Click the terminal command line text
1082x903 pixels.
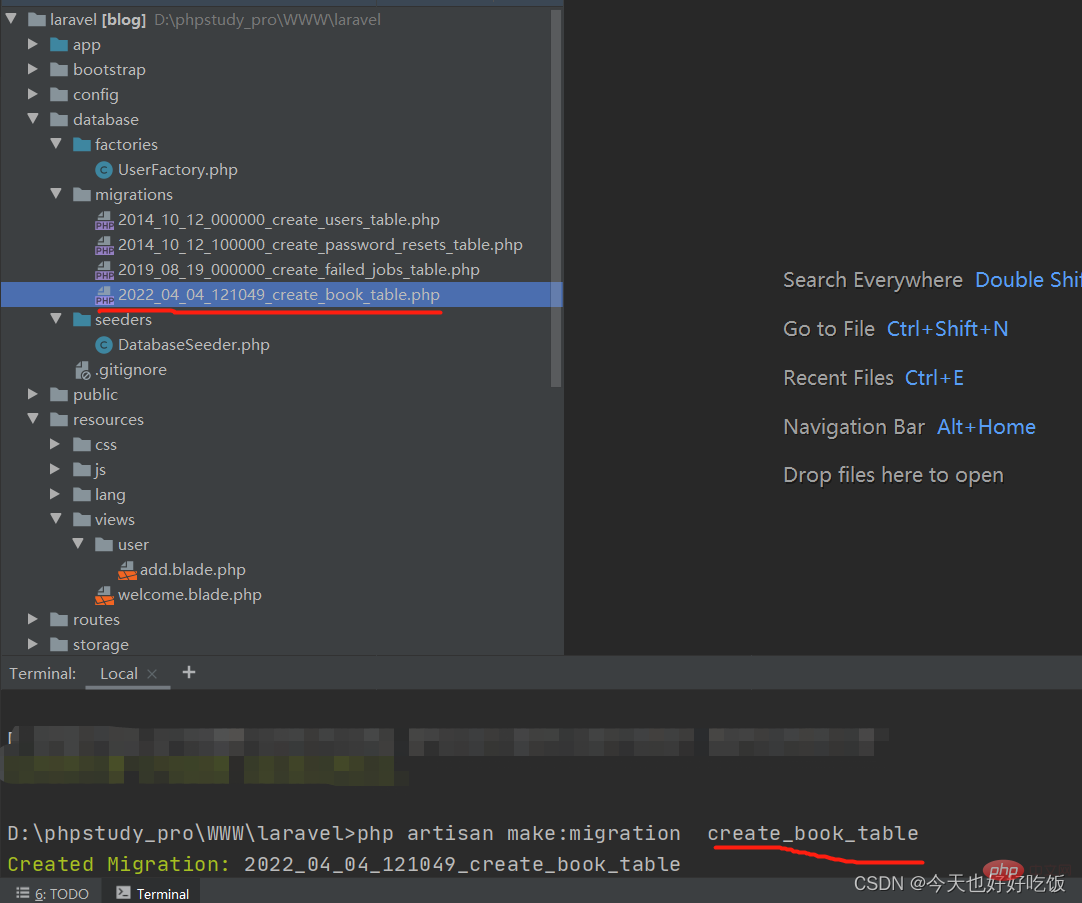coord(462,833)
